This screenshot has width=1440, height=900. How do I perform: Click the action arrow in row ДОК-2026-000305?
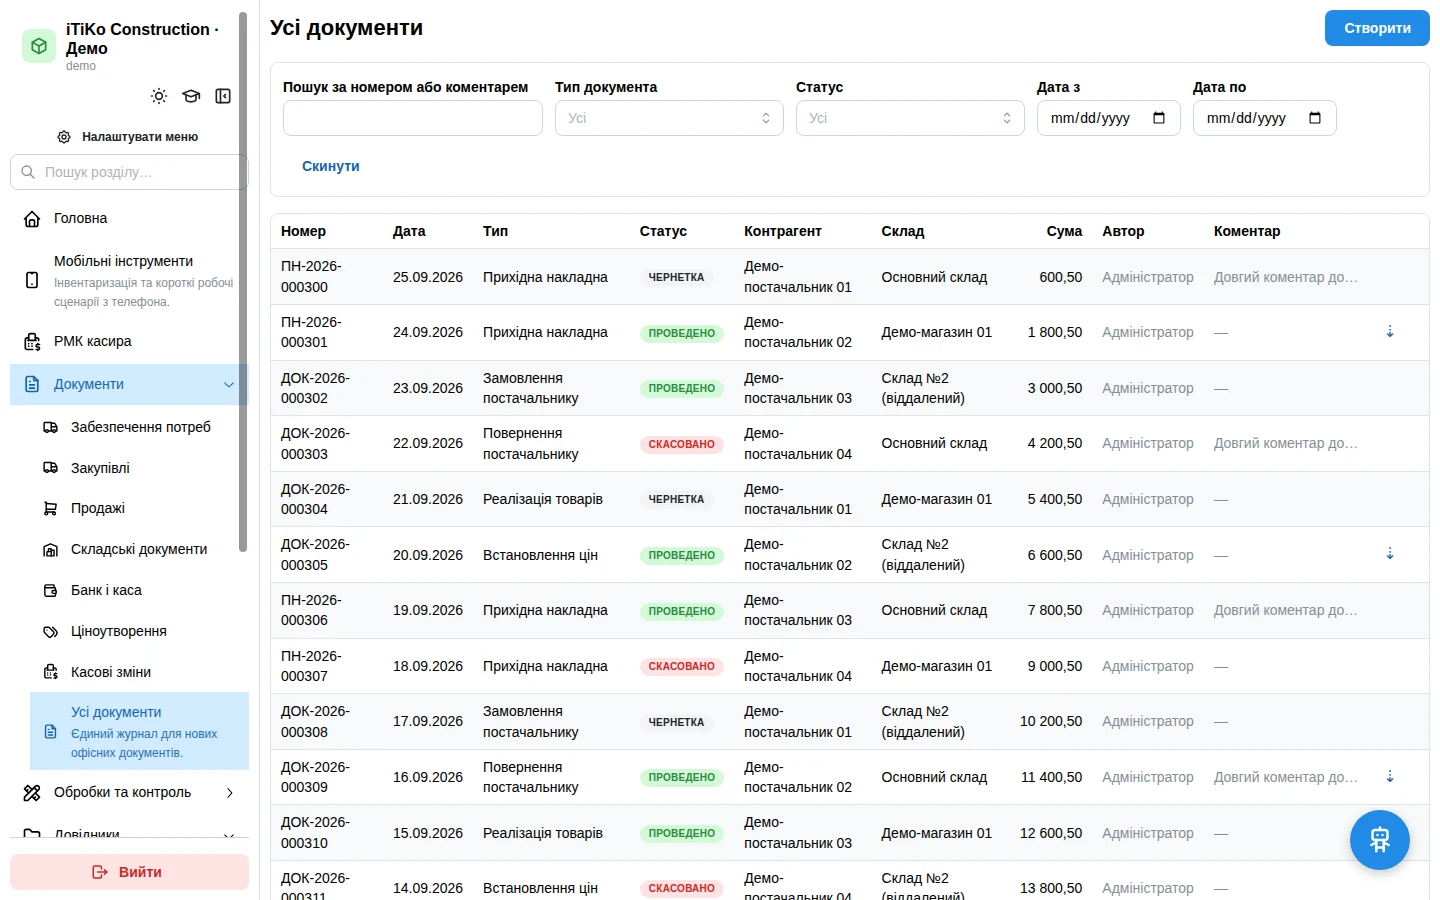click(x=1390, y=553)
